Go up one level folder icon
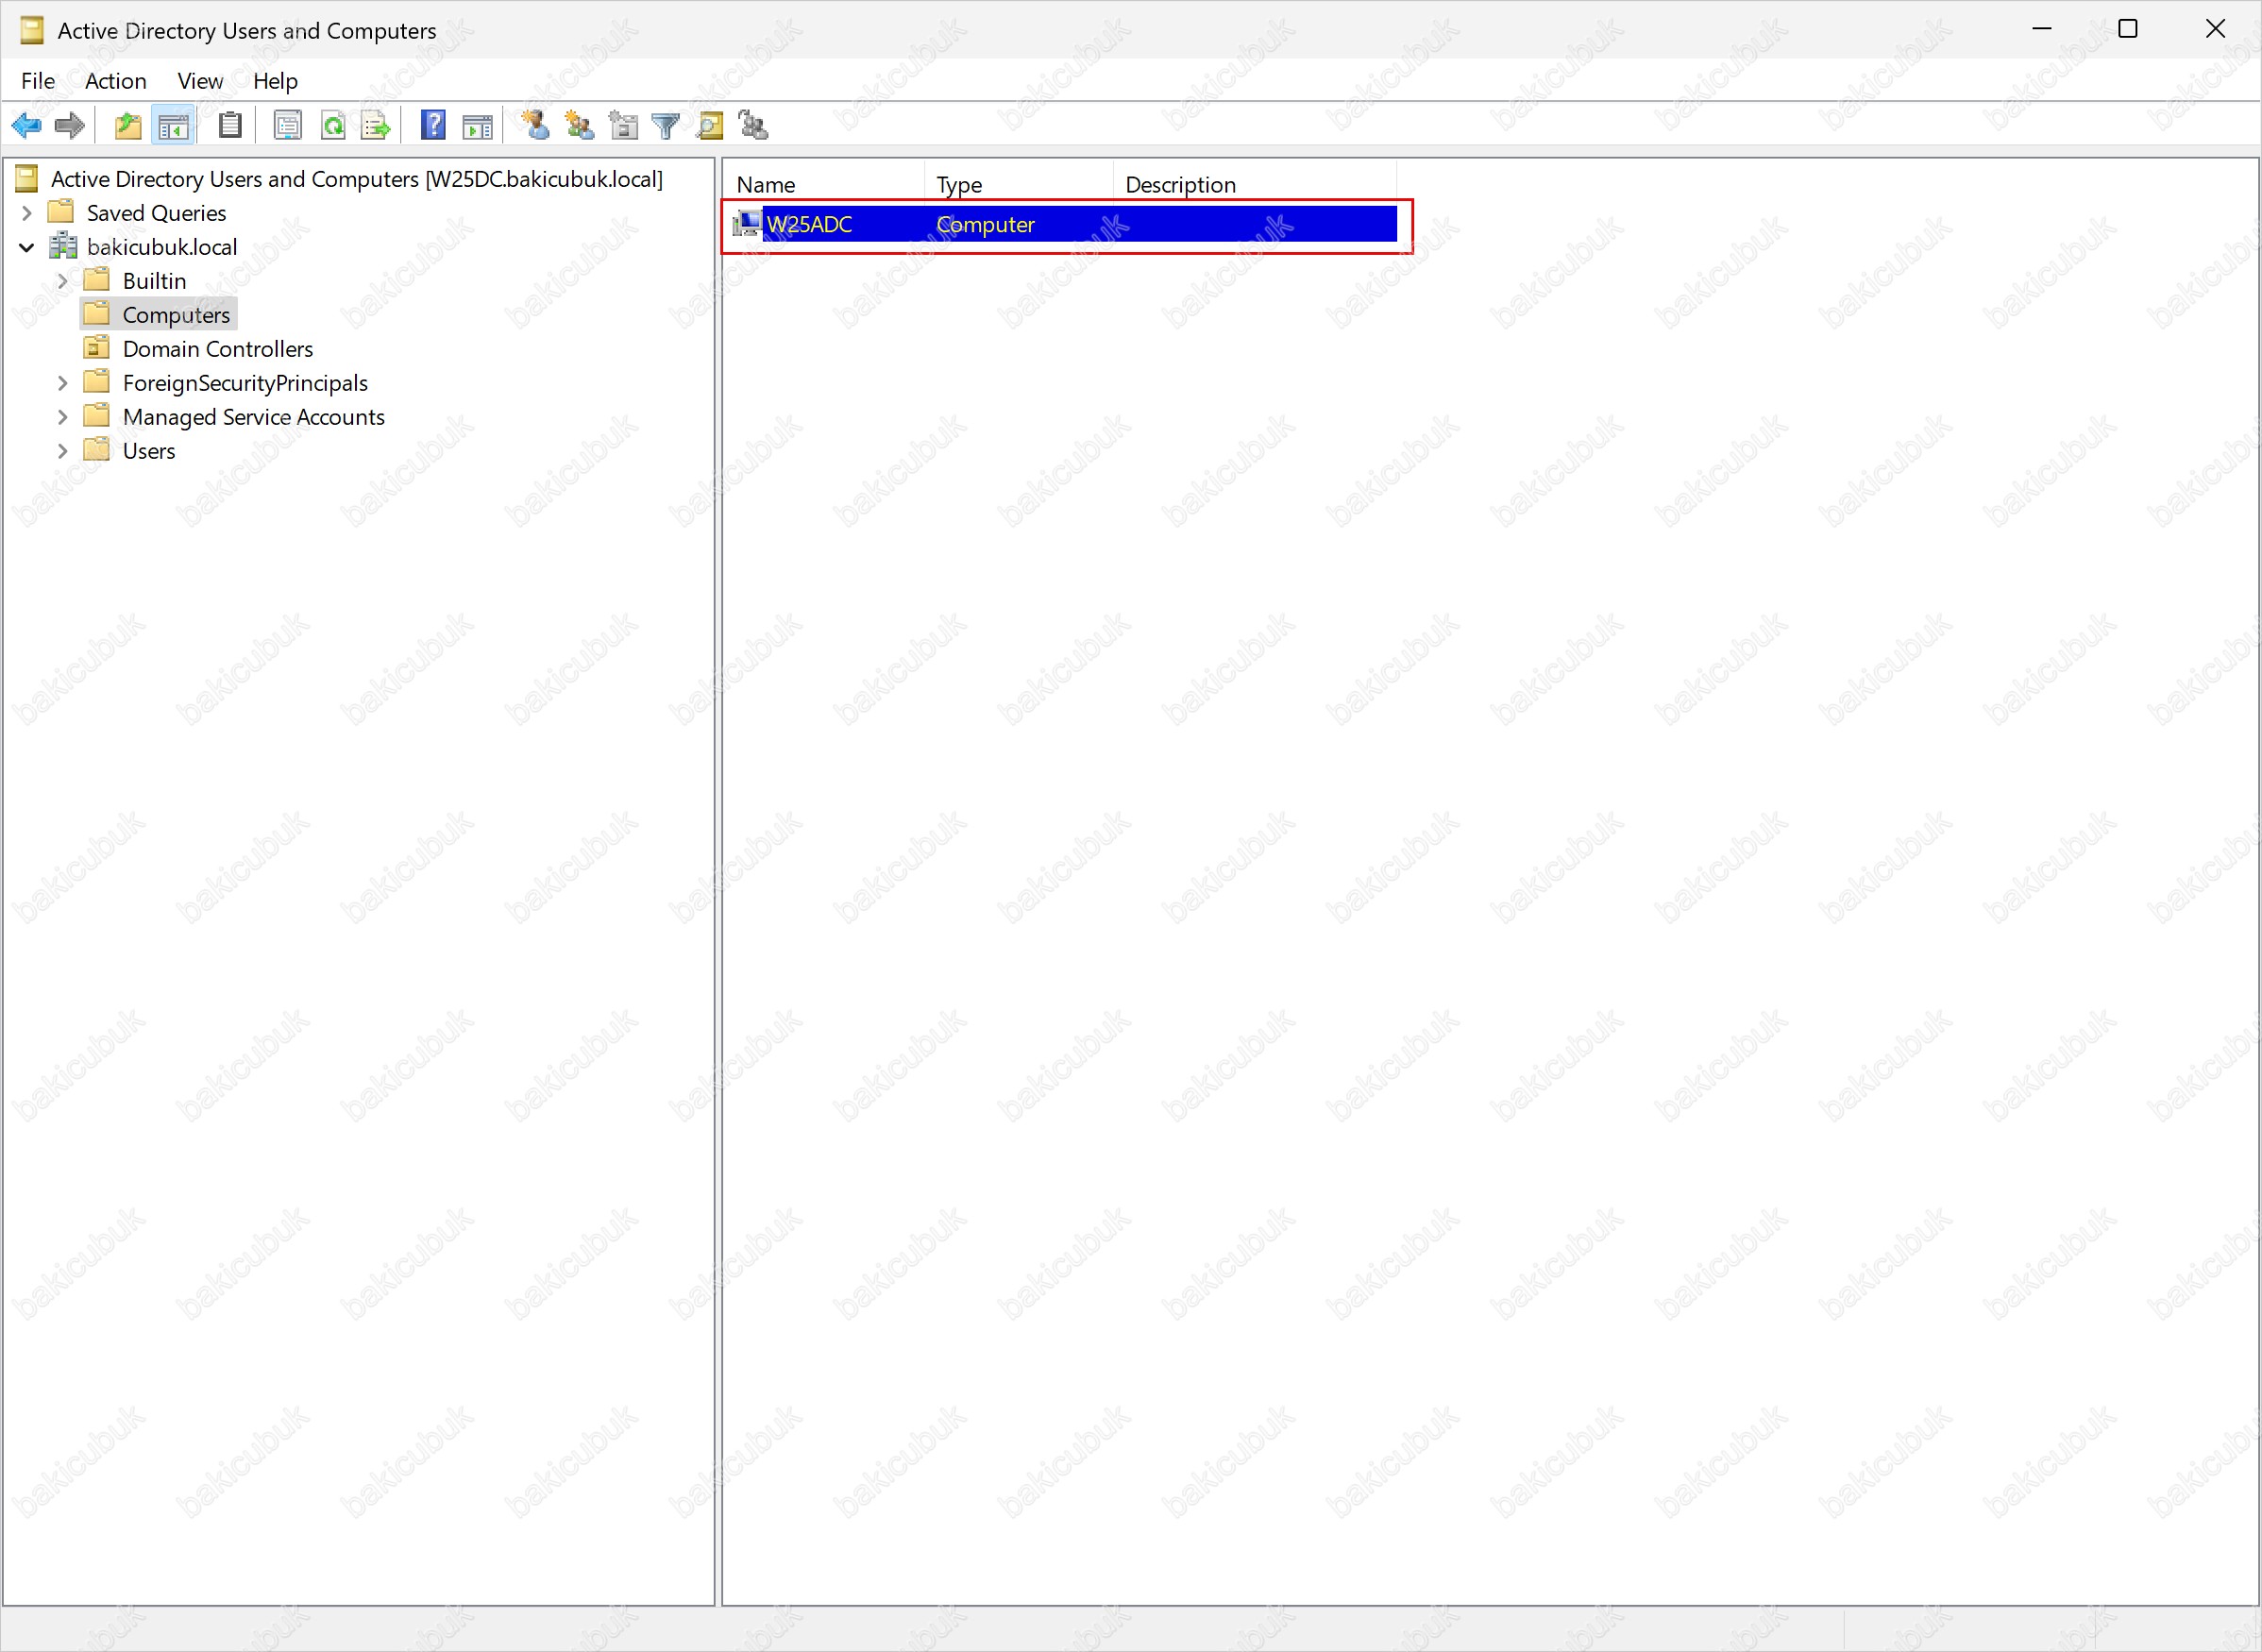This screenshot has height=1652, width=2262. click(128, 126)
